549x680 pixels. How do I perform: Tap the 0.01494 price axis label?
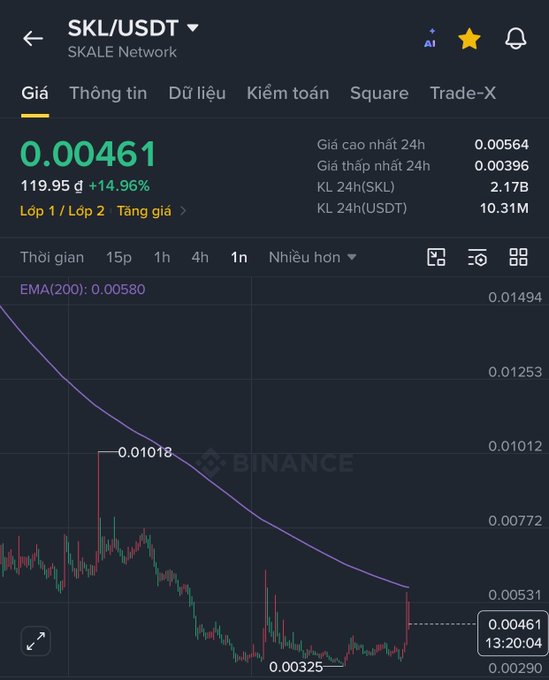(x=515, y=298)
